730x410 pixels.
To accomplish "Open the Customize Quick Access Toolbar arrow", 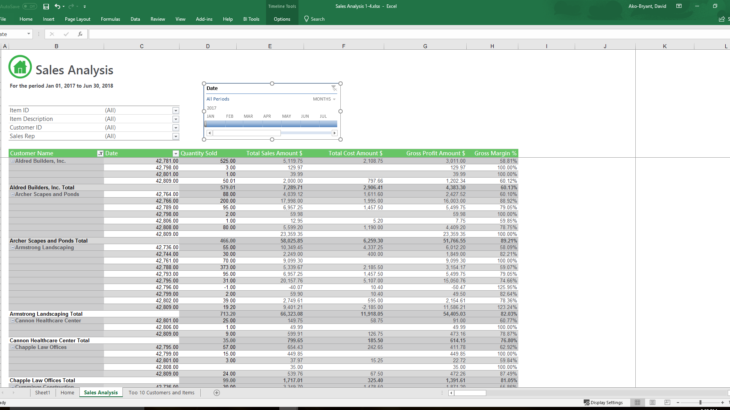I will coord(85,7).
